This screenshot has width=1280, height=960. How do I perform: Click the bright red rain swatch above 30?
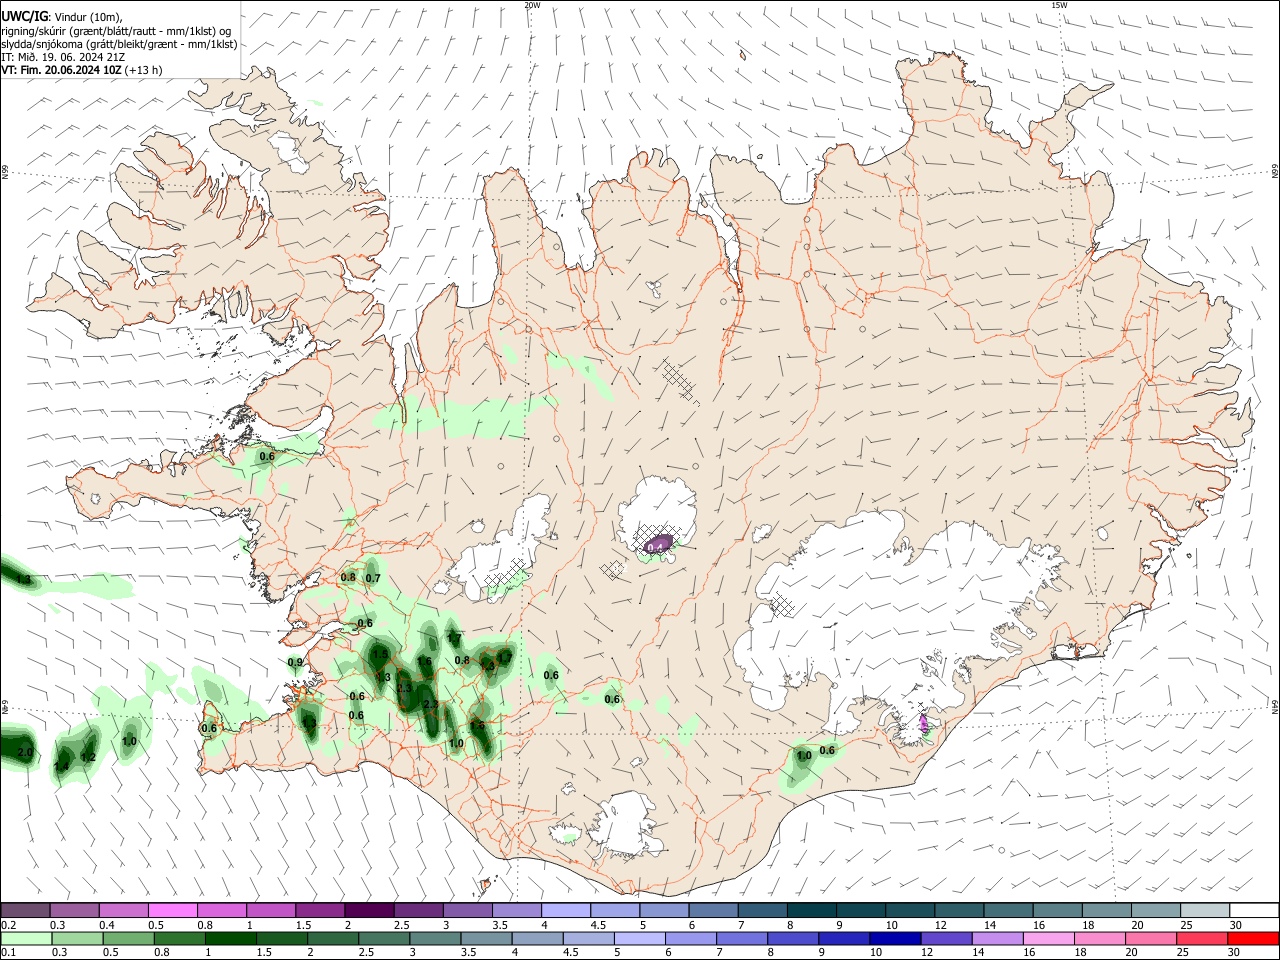click(x=1253, y=939)
